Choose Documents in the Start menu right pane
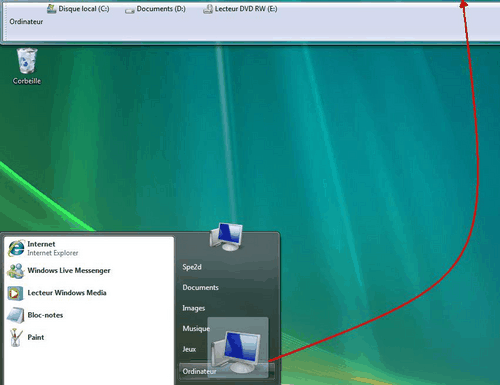500x385 pixels. click(x=201, y=287)
